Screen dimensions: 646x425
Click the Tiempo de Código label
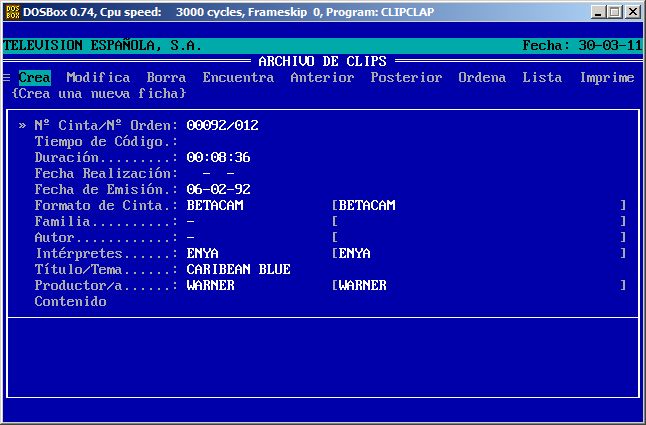click(x=106, y=141)
